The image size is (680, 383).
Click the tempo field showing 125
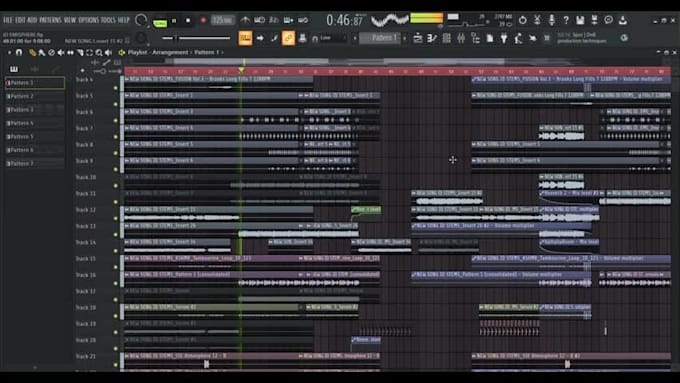pos(222,20)
